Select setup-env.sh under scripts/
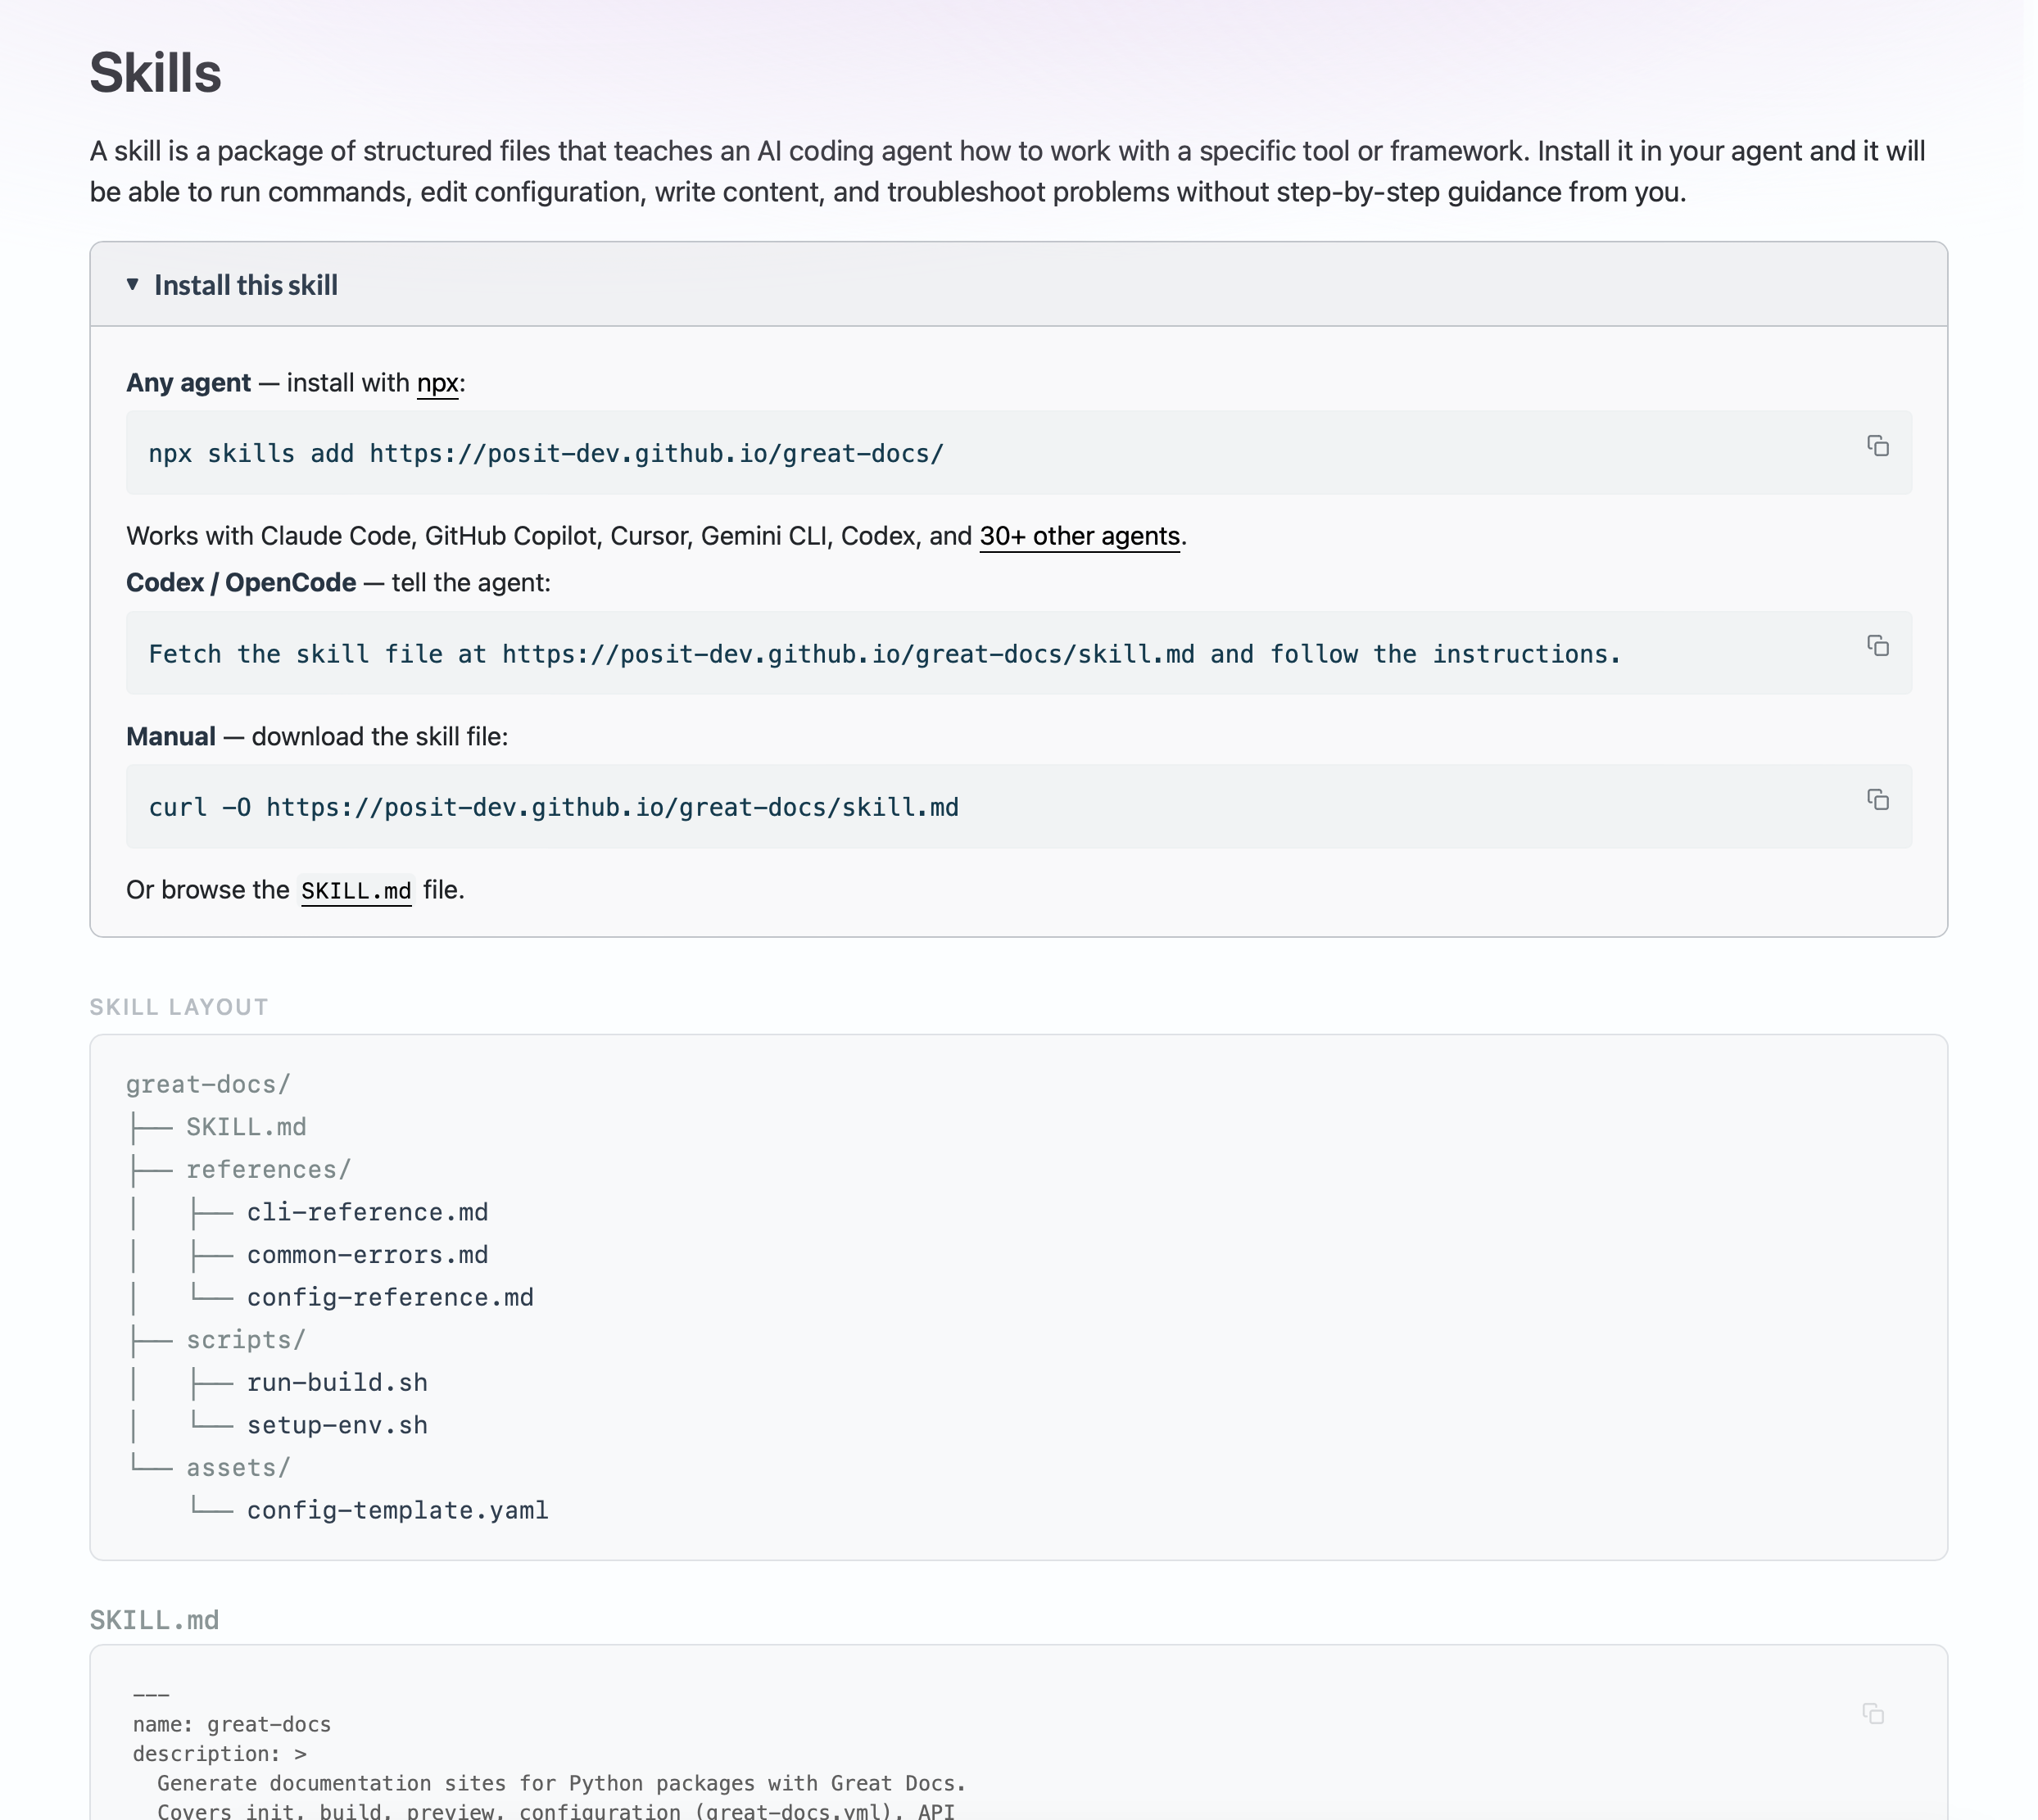The height and width of the screenshot is (1820, 2038). tap(337, 1425)
